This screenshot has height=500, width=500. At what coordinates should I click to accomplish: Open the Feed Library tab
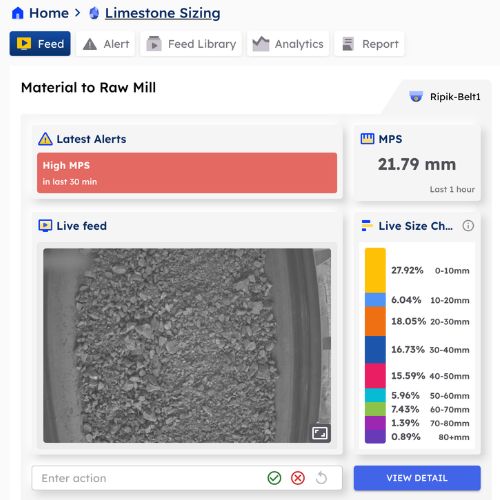pyautogui.click(x=191, y=44)
